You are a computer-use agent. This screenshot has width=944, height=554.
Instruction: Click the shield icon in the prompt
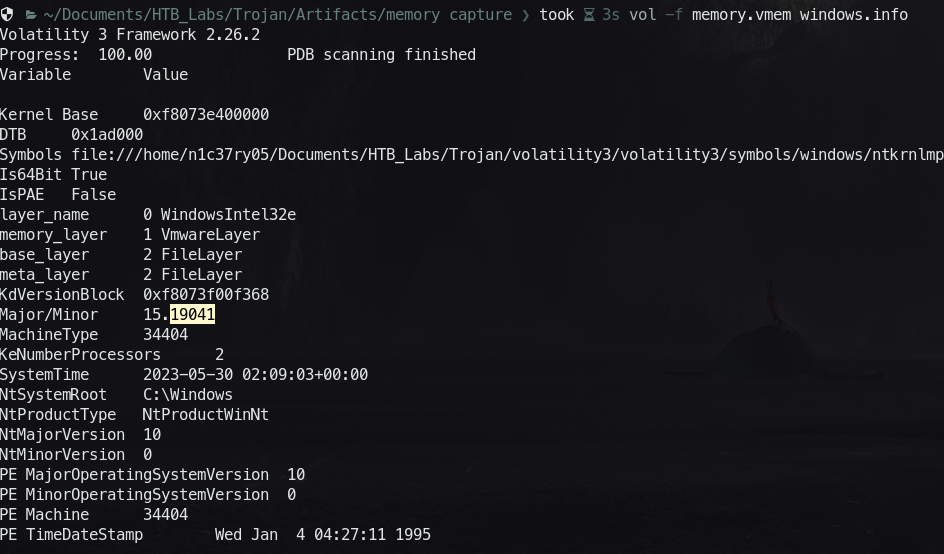7,15
